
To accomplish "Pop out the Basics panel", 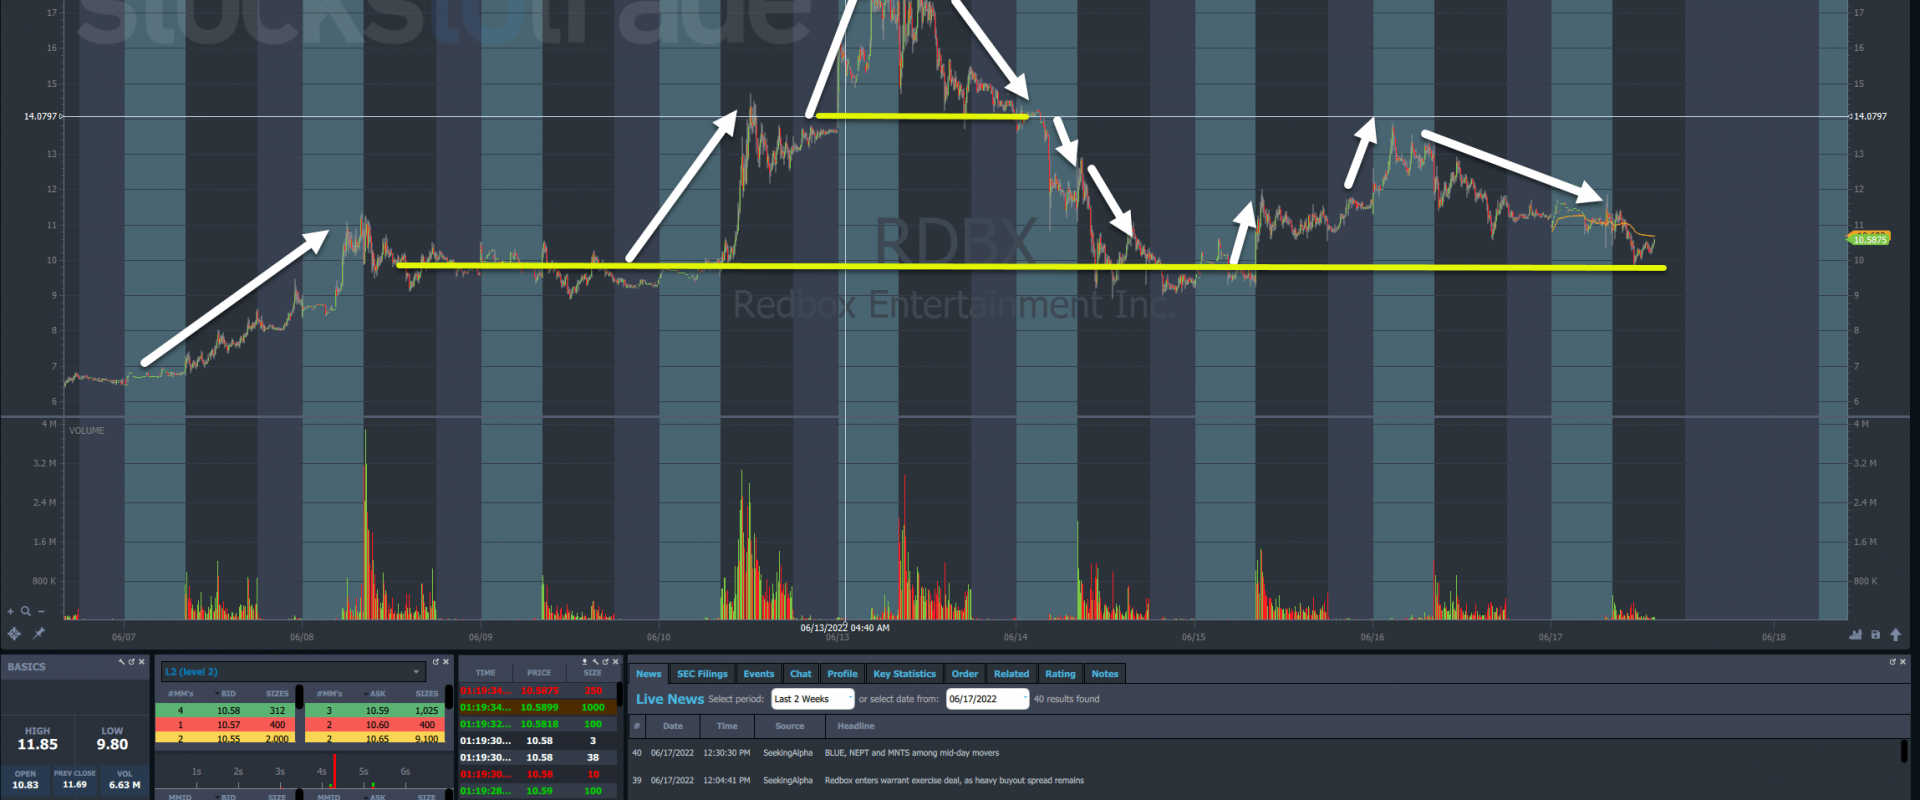I will coord(131,662).
